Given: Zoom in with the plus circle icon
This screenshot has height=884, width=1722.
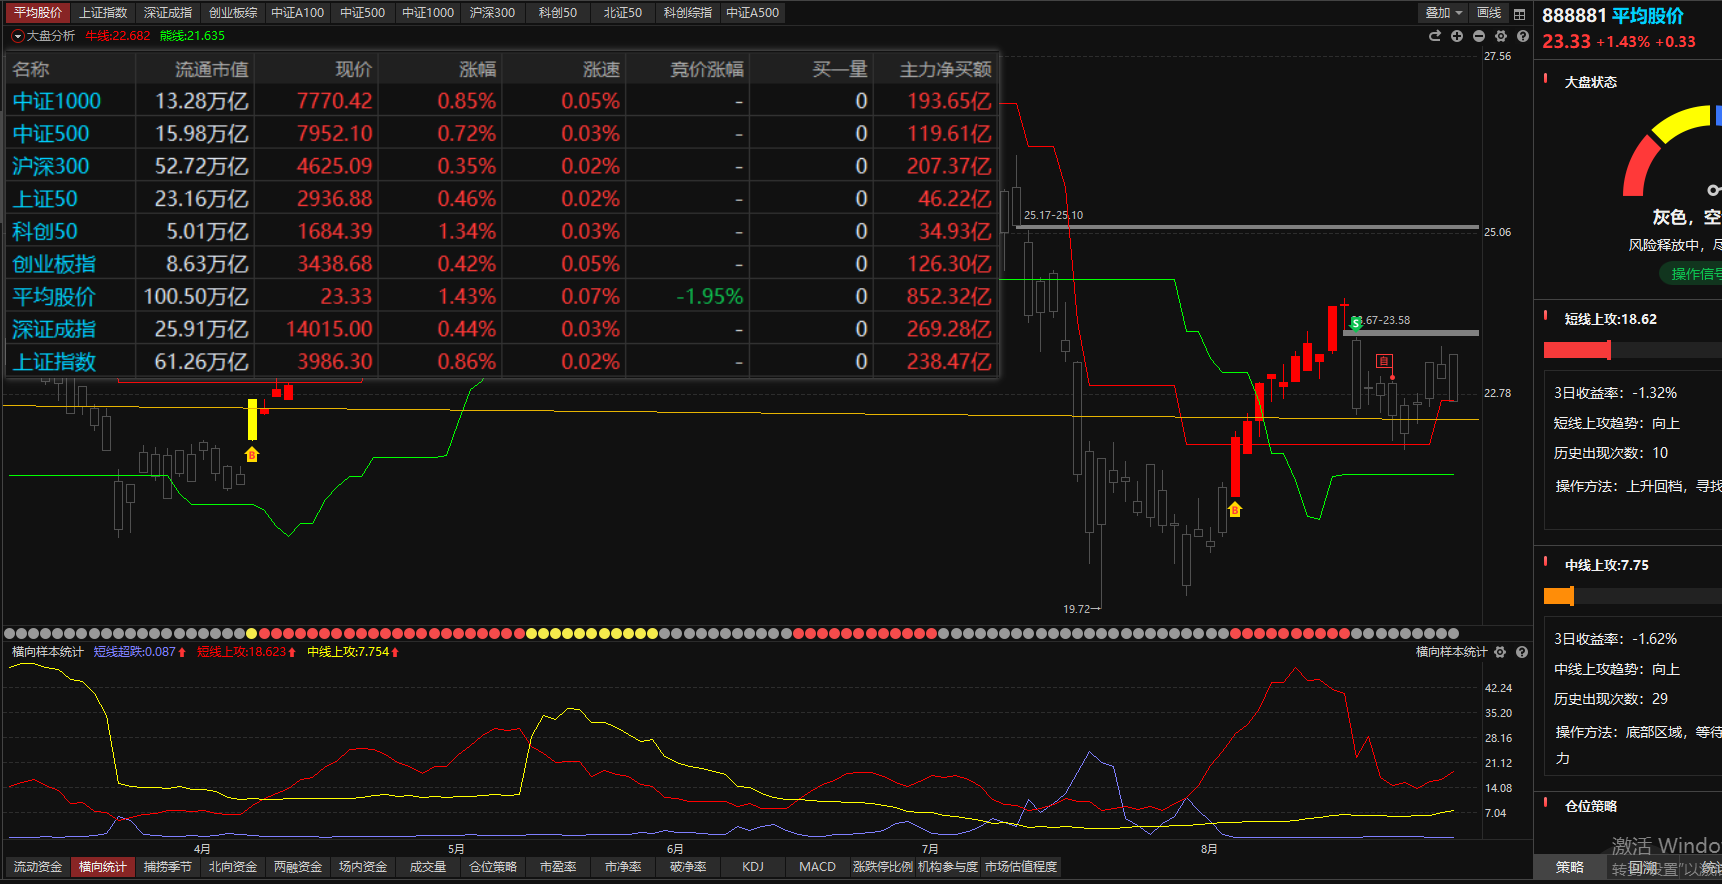Looking at the screenshot, I should coord(1457,36).
